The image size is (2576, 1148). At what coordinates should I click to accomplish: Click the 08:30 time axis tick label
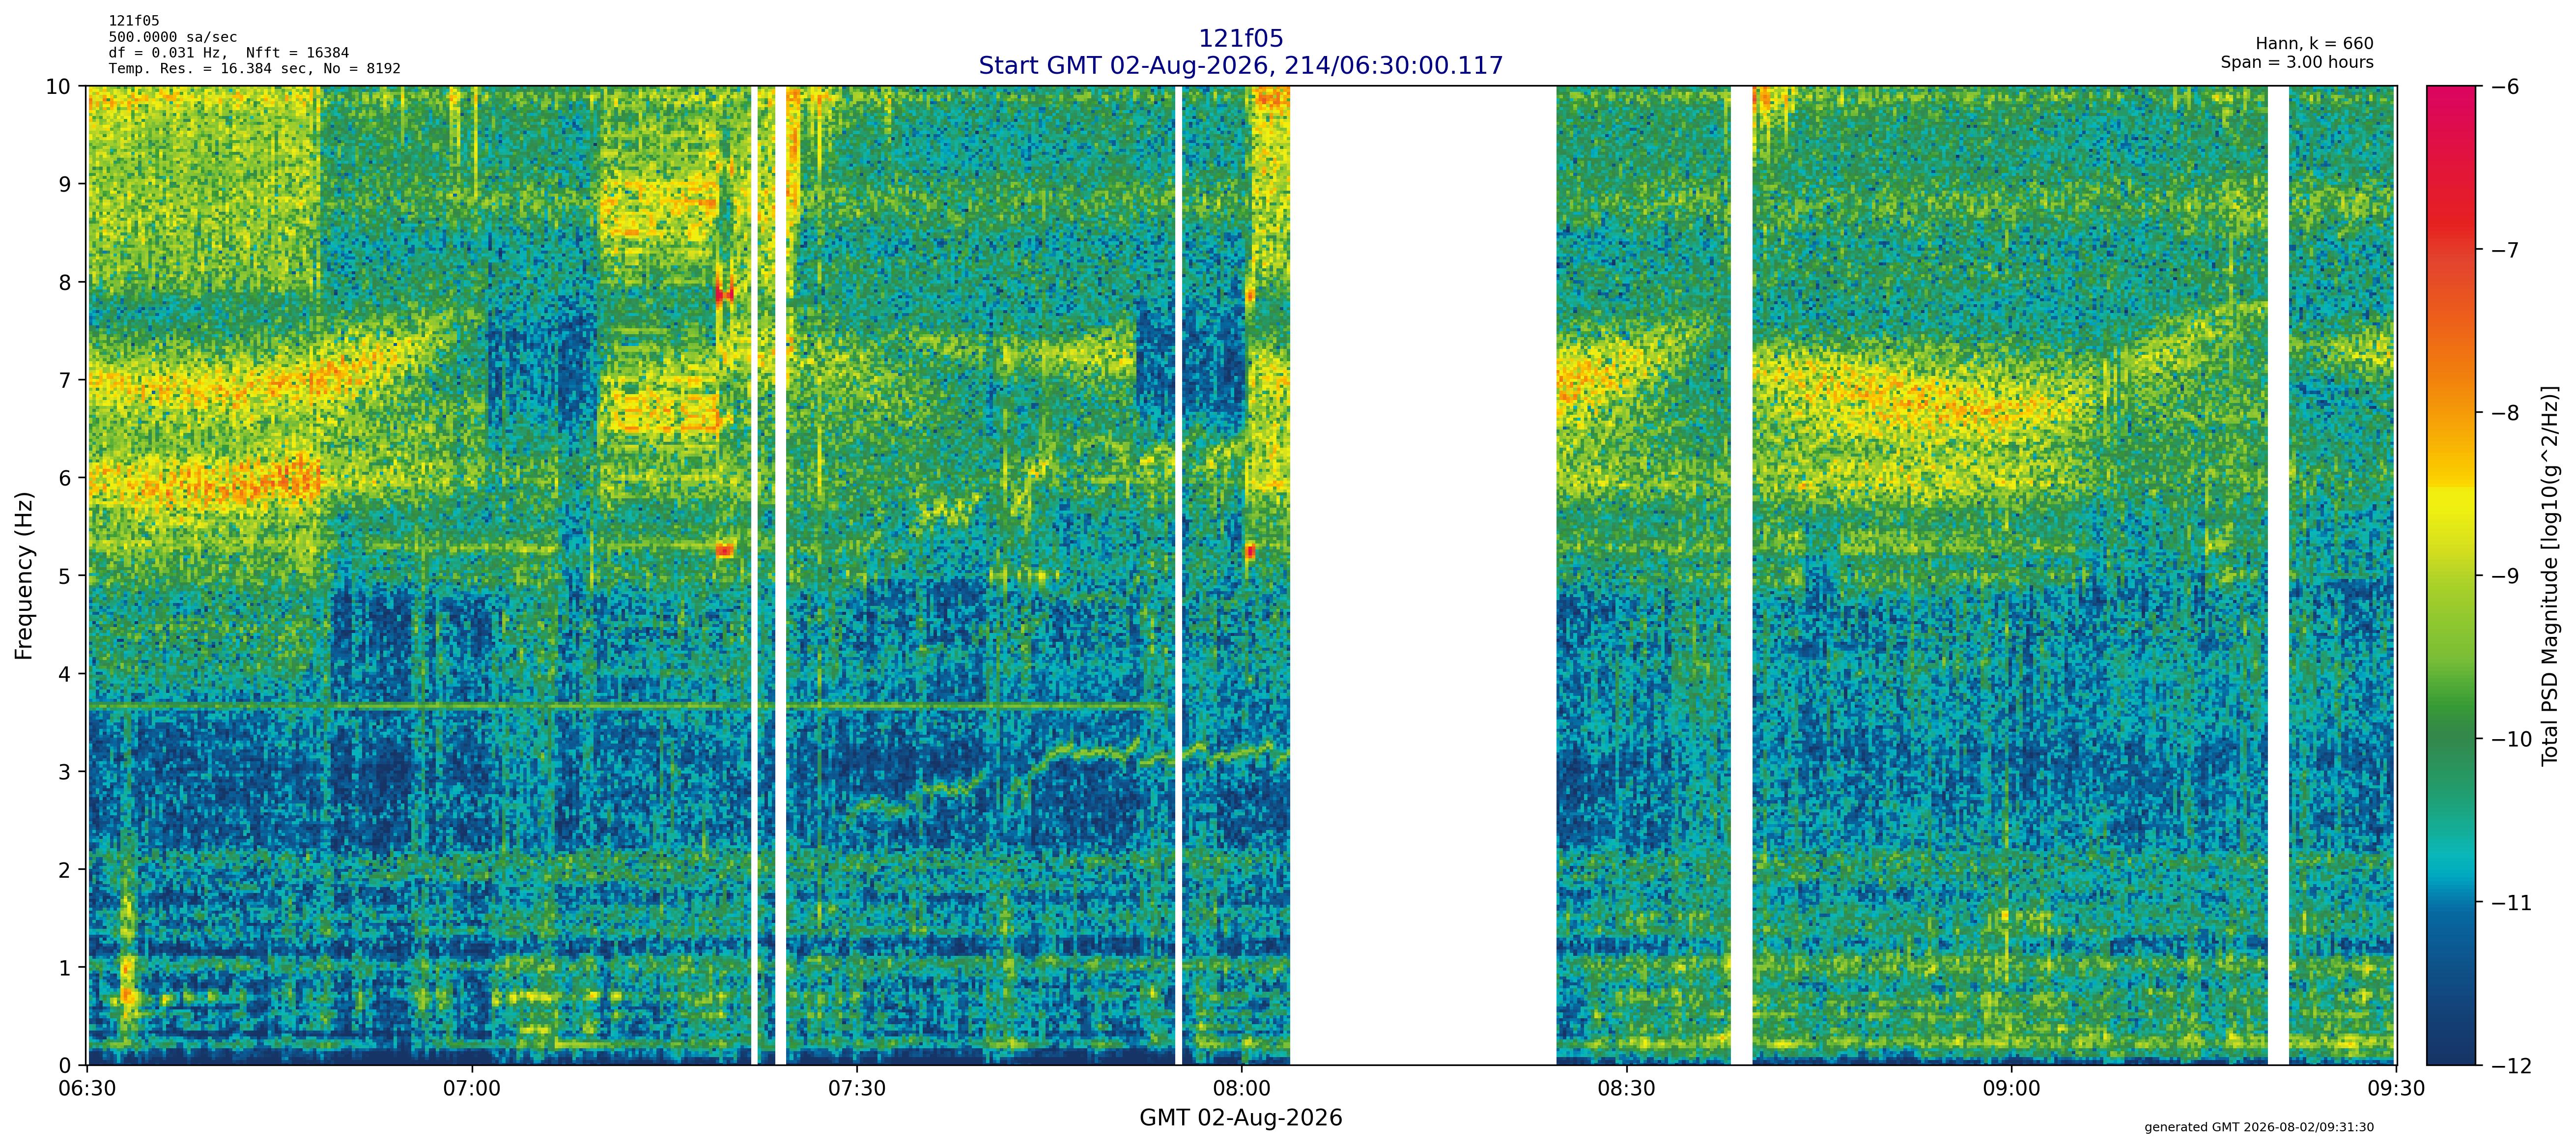click(1627, 1088)
